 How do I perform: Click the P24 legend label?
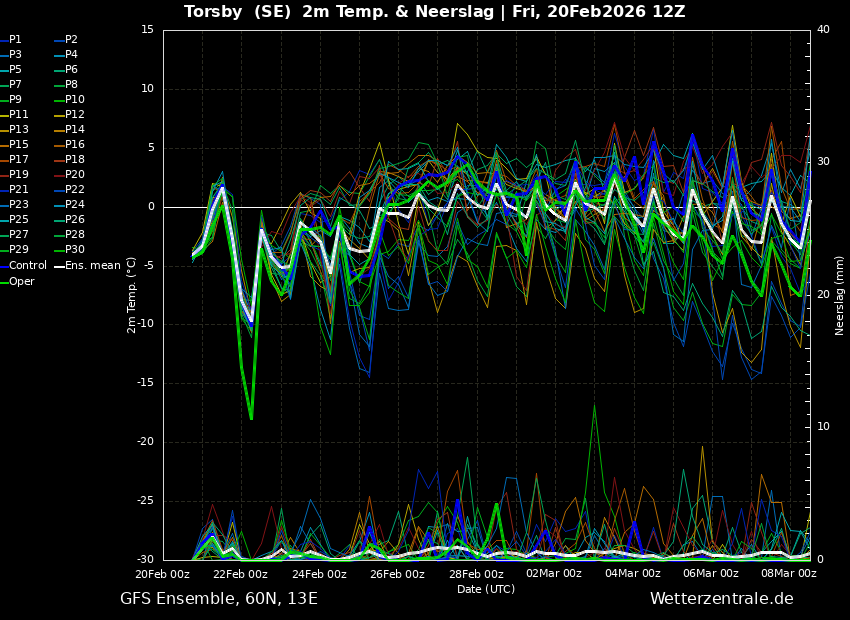pyautogui.click(x=74, y=205)
